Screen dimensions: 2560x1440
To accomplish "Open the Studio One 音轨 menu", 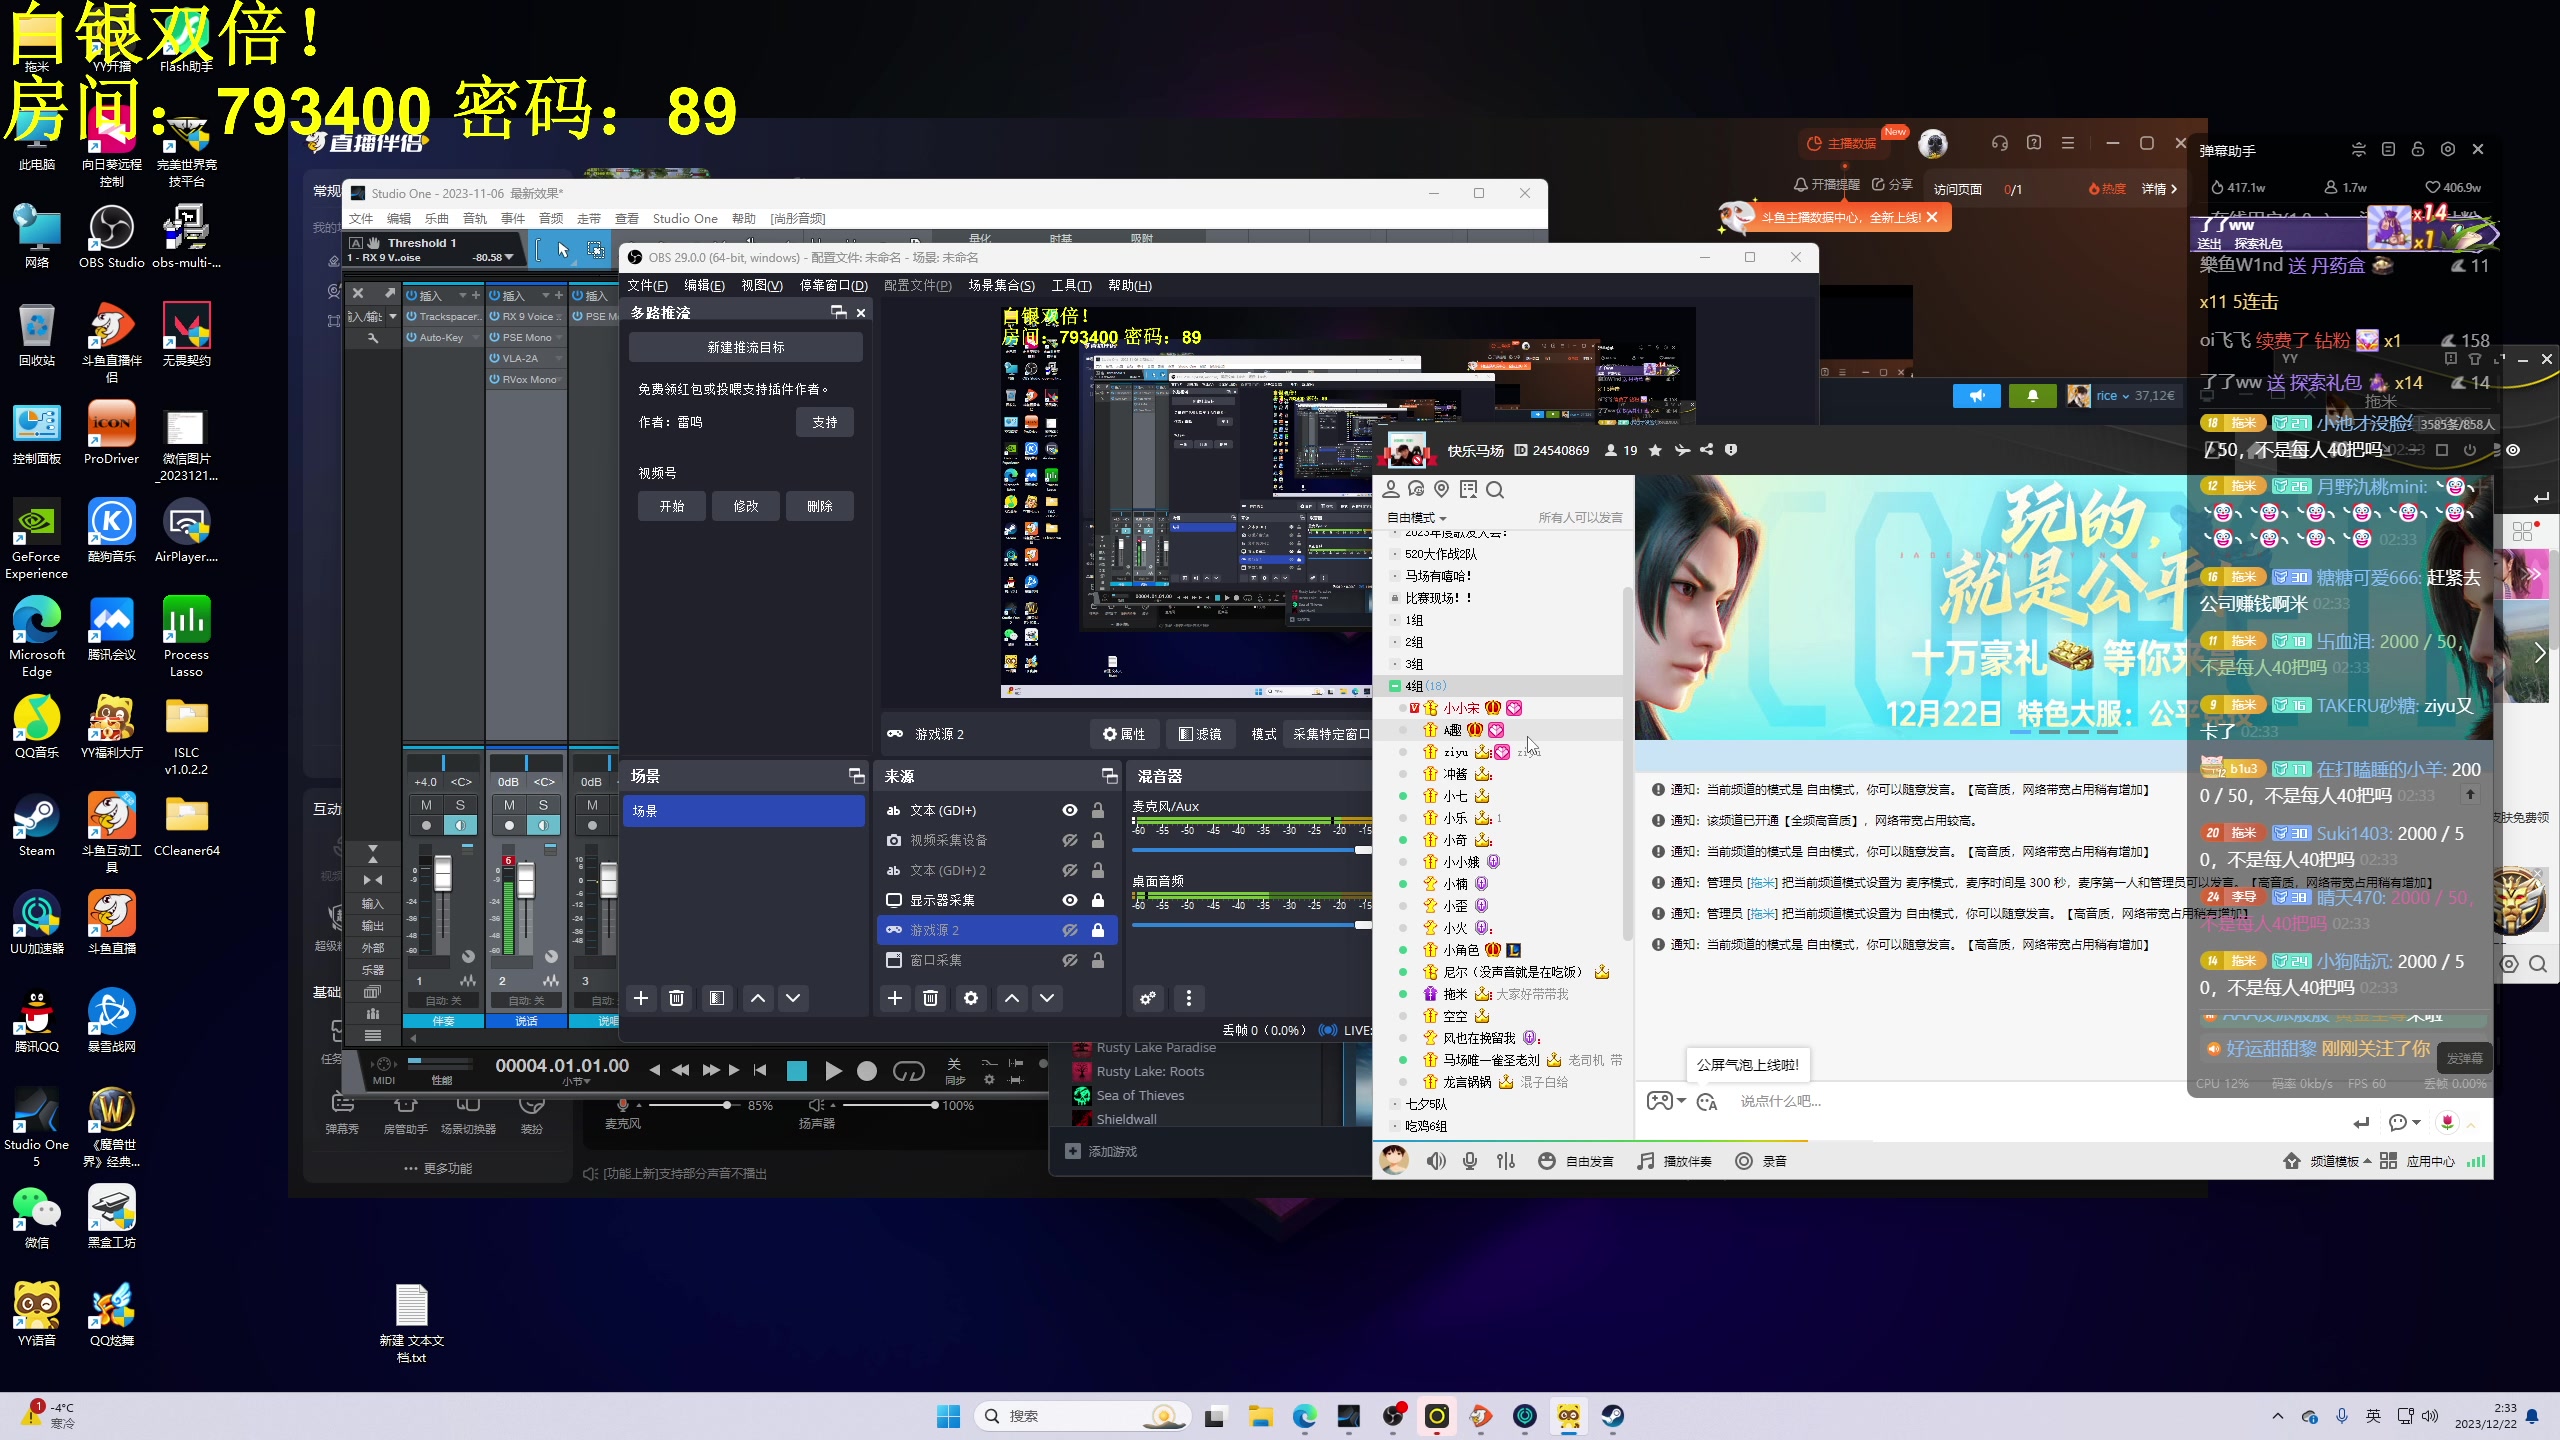I will coord(475,219).
